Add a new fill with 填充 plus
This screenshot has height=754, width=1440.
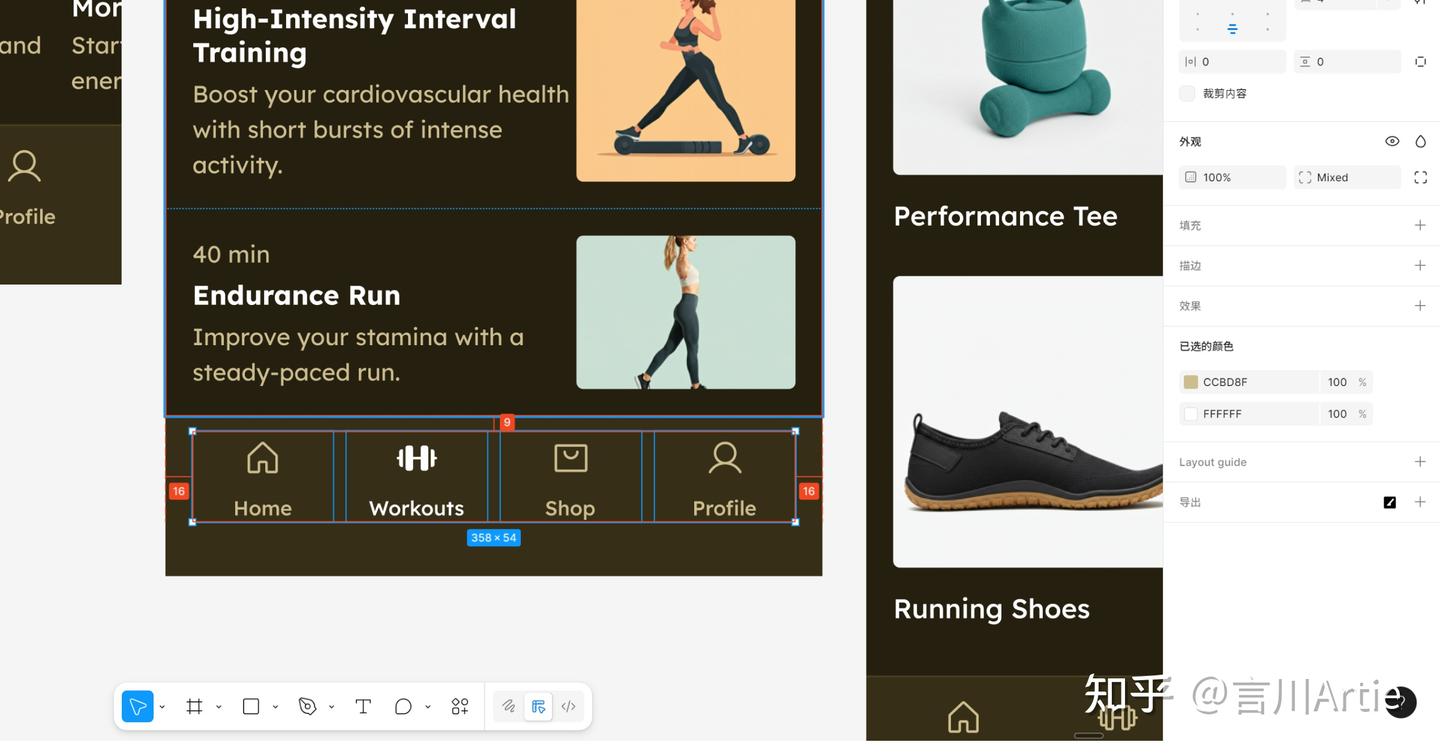(1420, 225)
